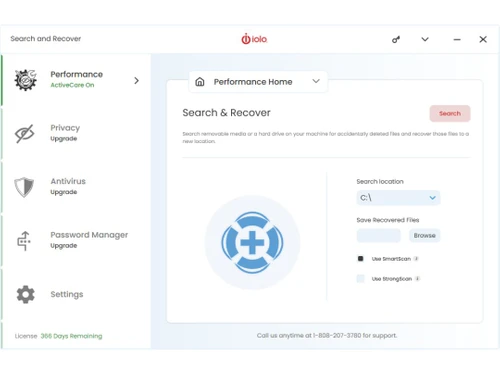The image size is (500, 375).
Task: Click the Search & Recover heading
Action: pyautogui.click(x=226, y=113)
